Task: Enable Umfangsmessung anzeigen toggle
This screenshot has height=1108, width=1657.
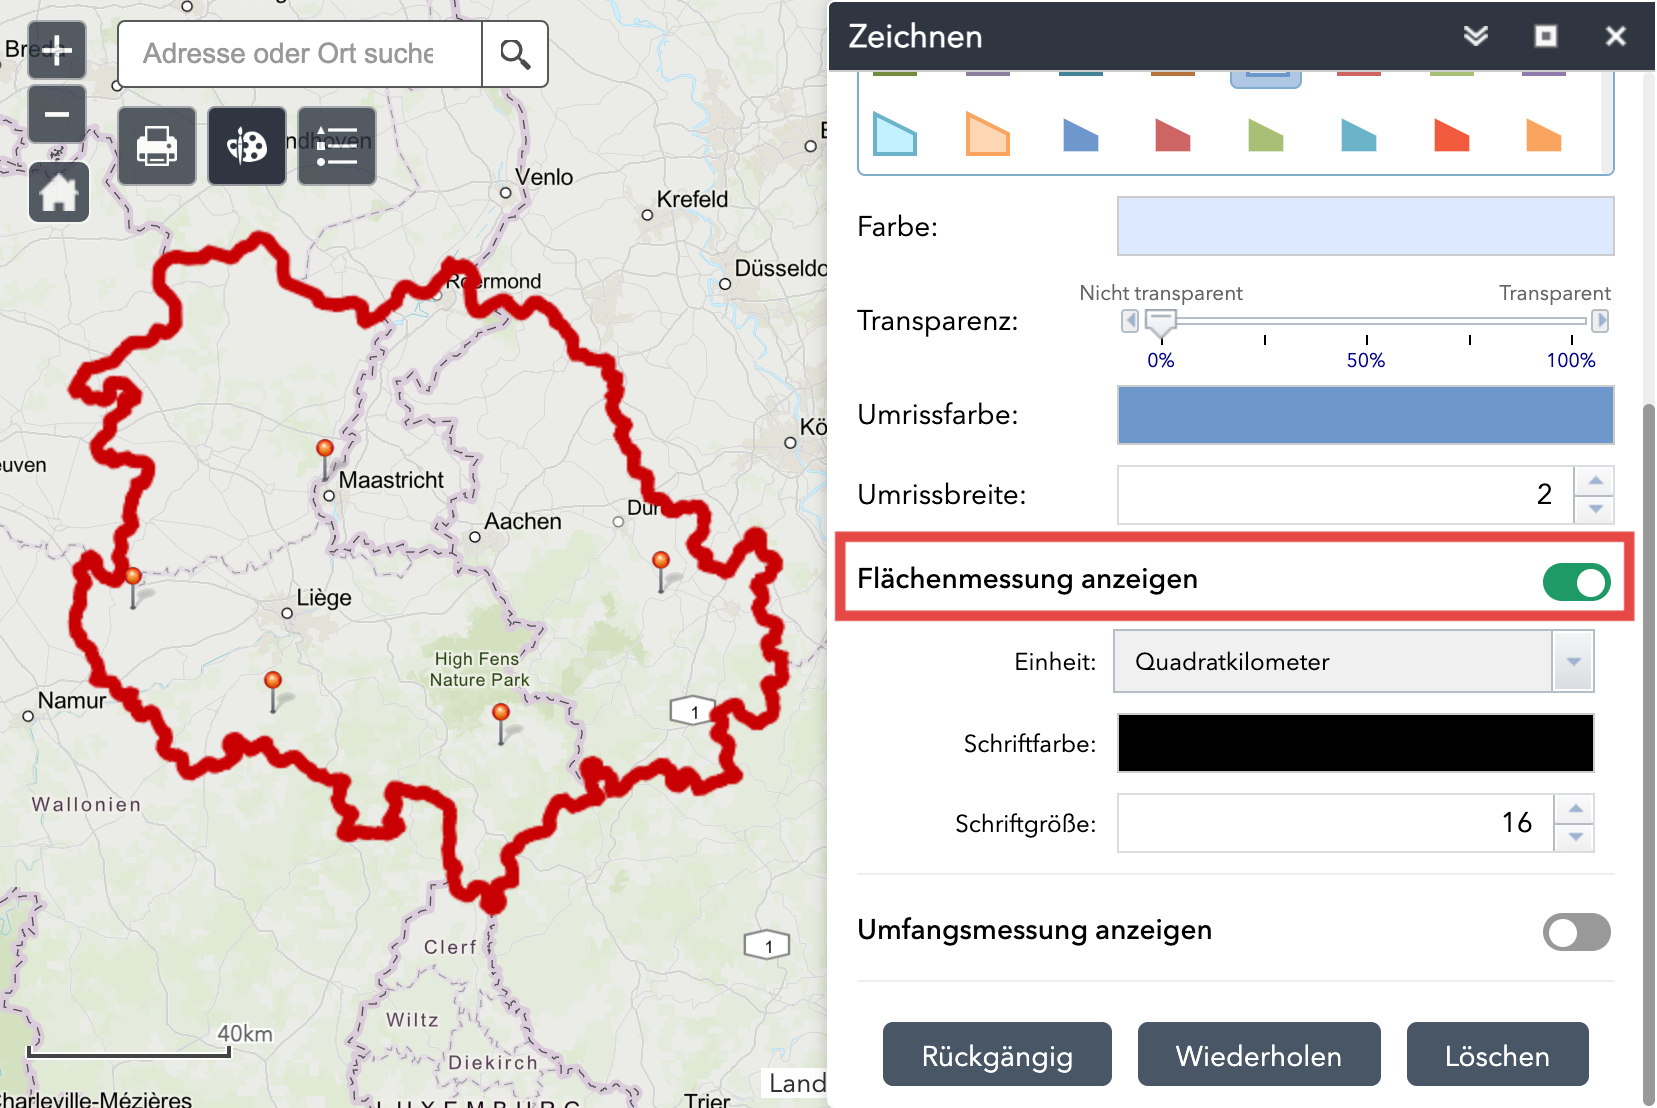Action: click(x=1575, y=932)
